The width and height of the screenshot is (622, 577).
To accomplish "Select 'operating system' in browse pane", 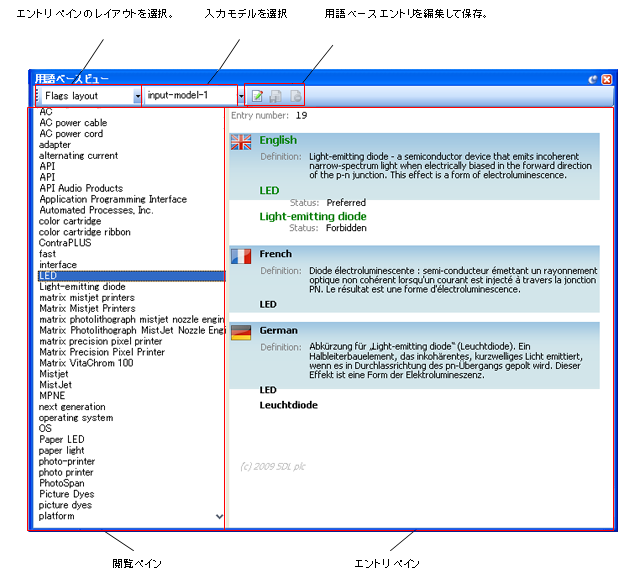I will pos(76,418).
